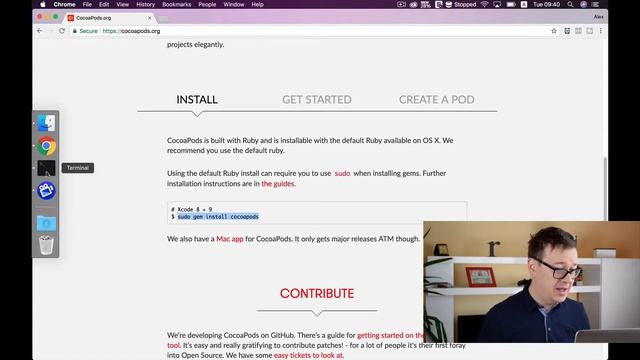Open Siri from the menu bar
Viewport: 640px width, 360px height.
(x=583, y=4)
